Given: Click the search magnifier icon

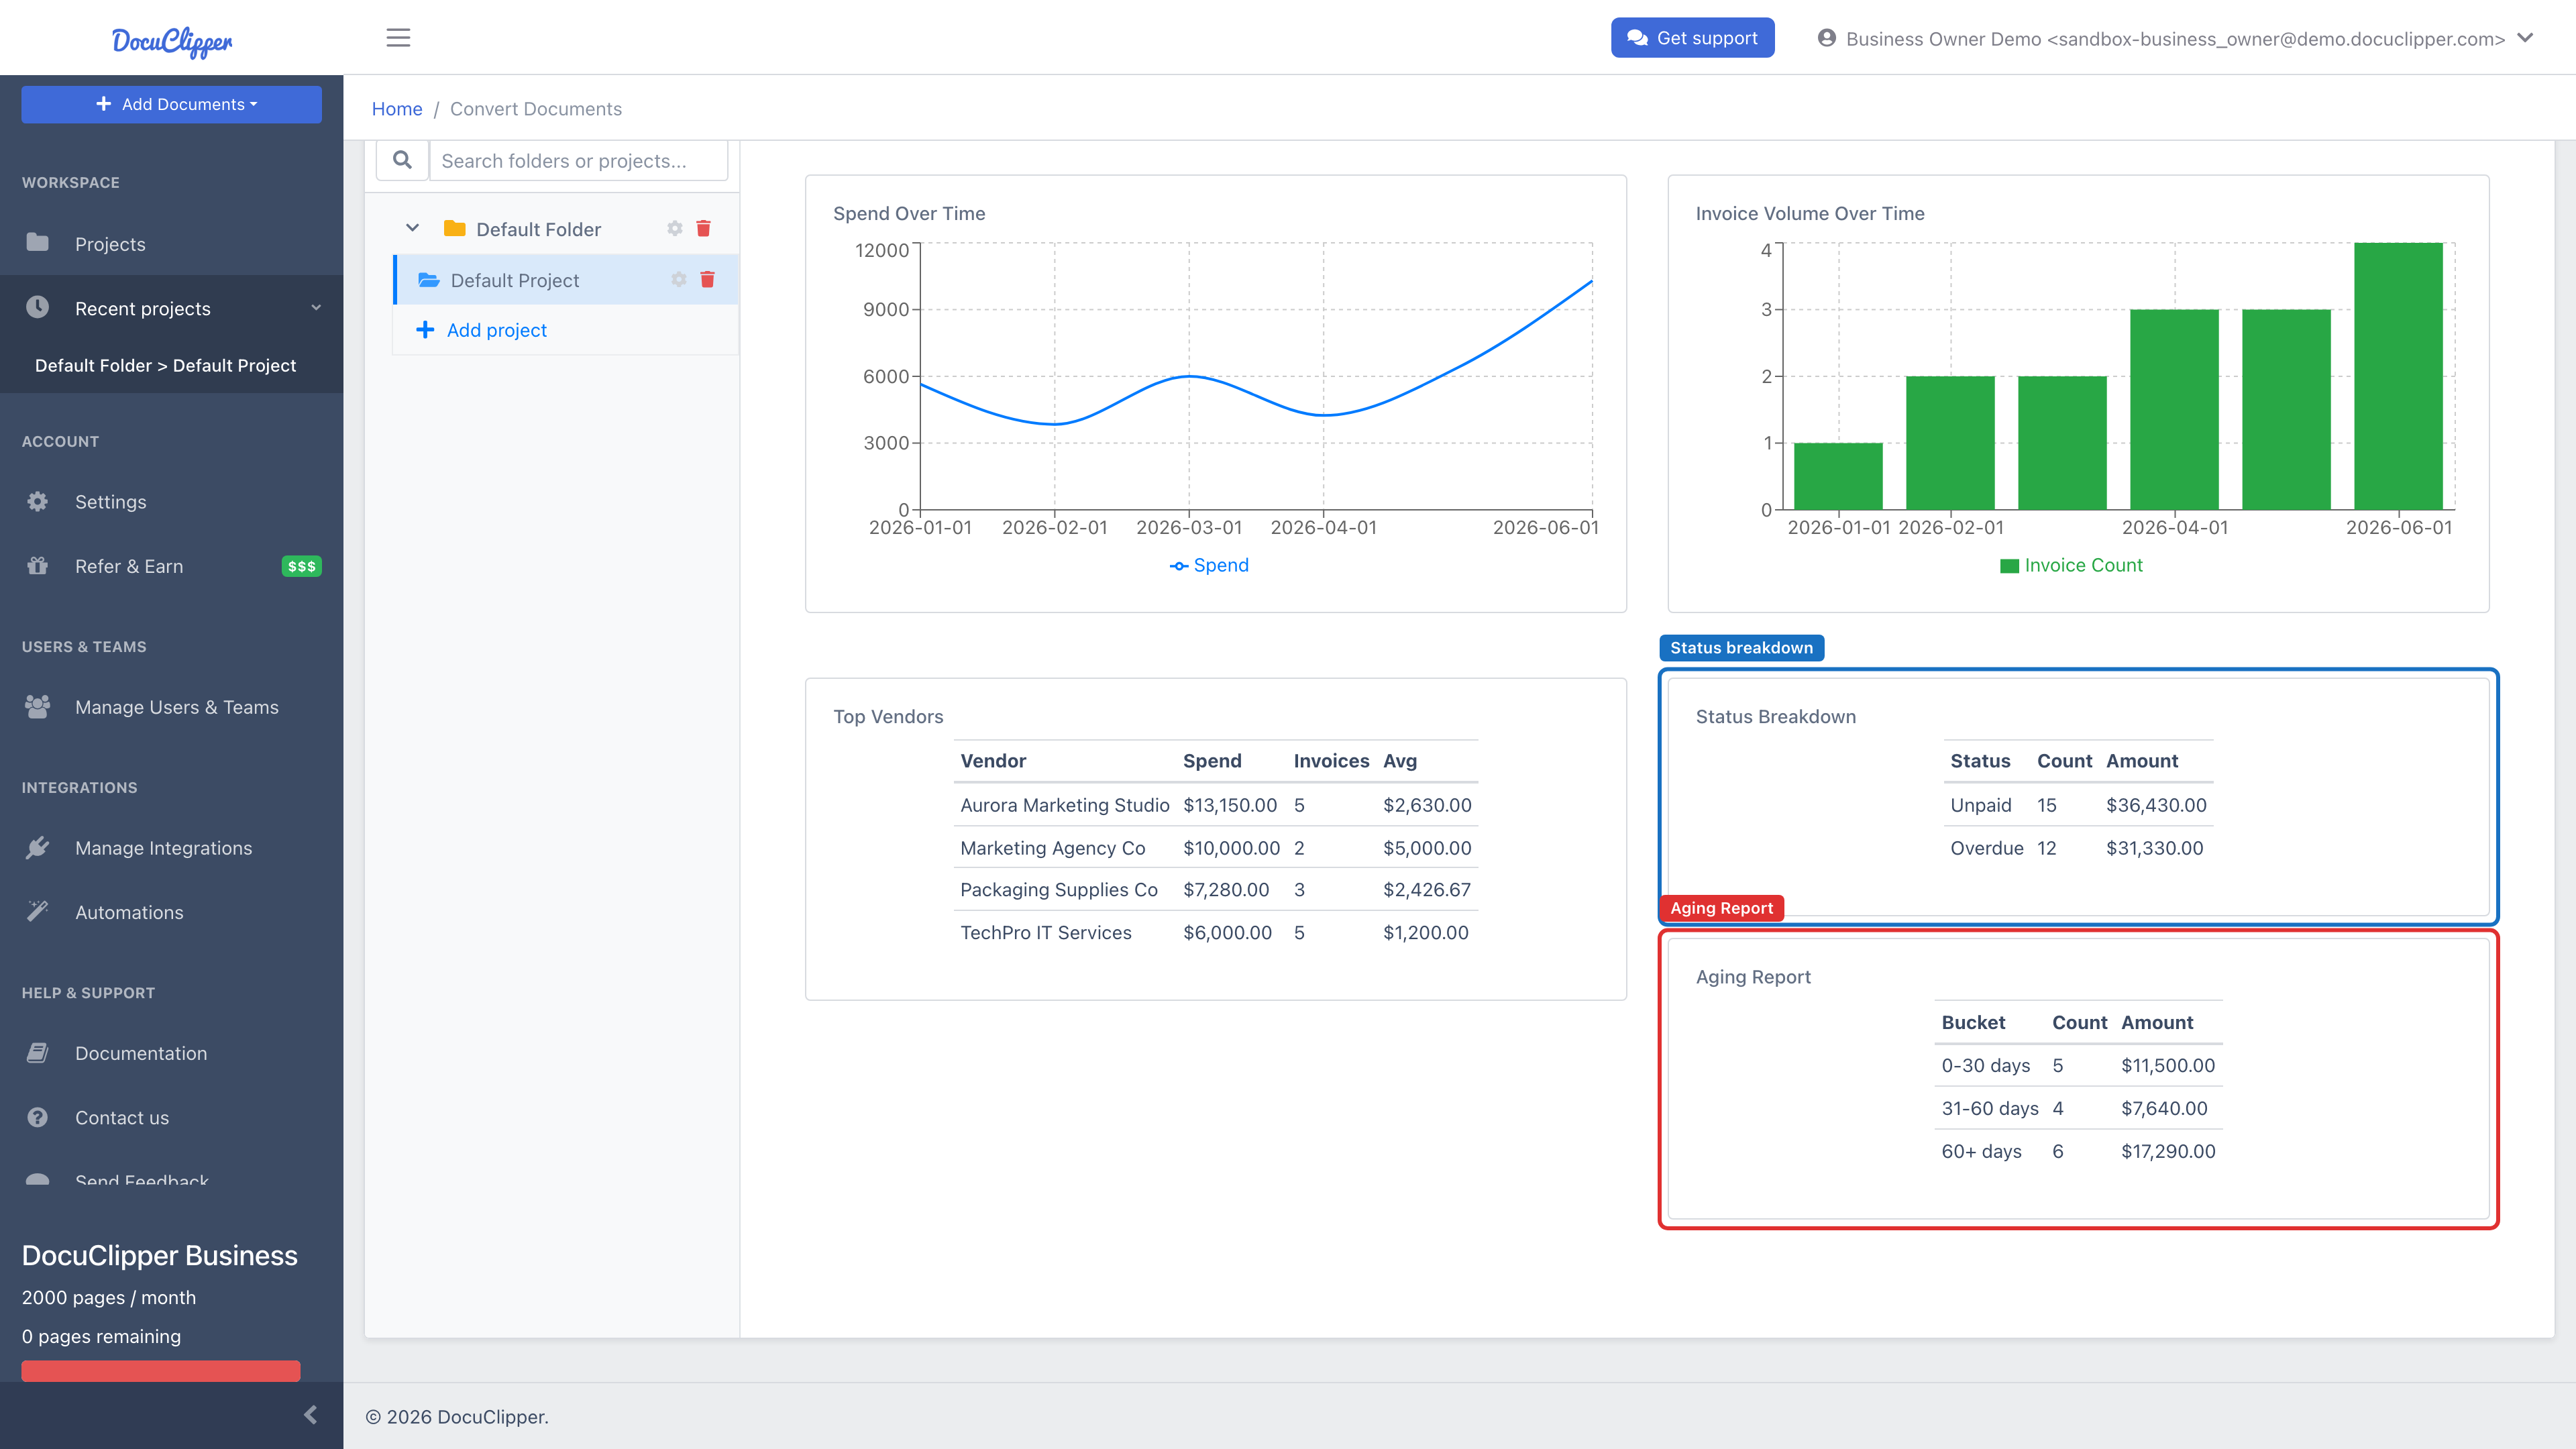Looking at the screenshot, I should click(x=402, y=160).
